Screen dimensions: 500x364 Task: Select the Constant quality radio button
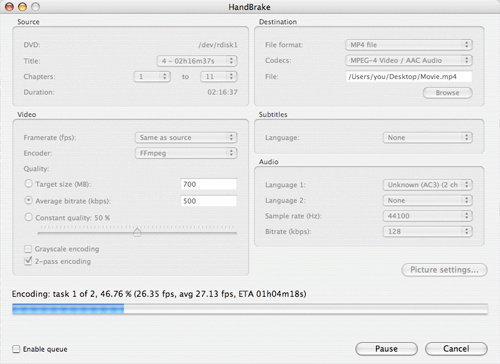(x=29, y=217)
